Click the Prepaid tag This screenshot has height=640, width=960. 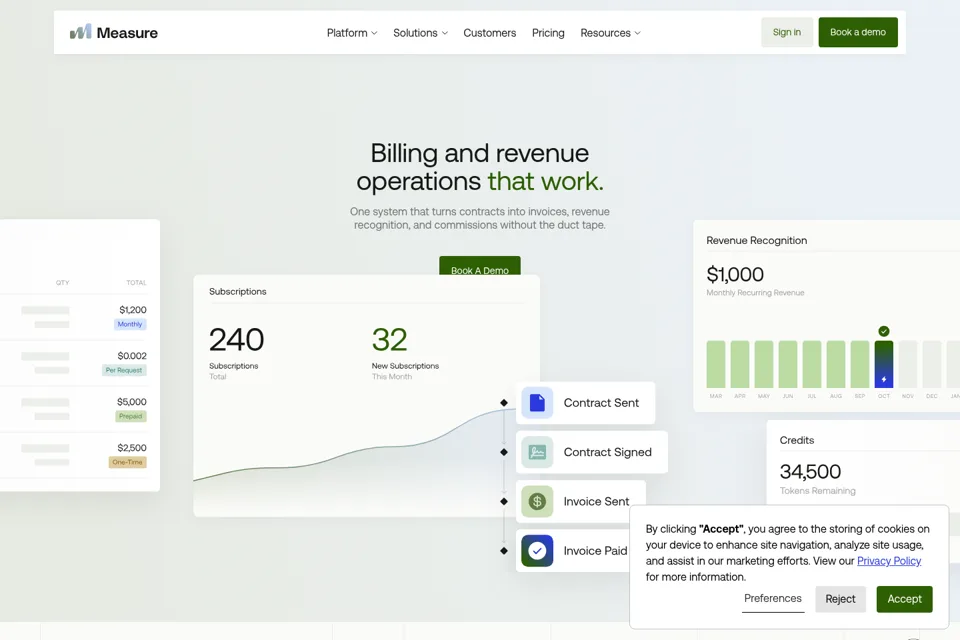point(130,416)
